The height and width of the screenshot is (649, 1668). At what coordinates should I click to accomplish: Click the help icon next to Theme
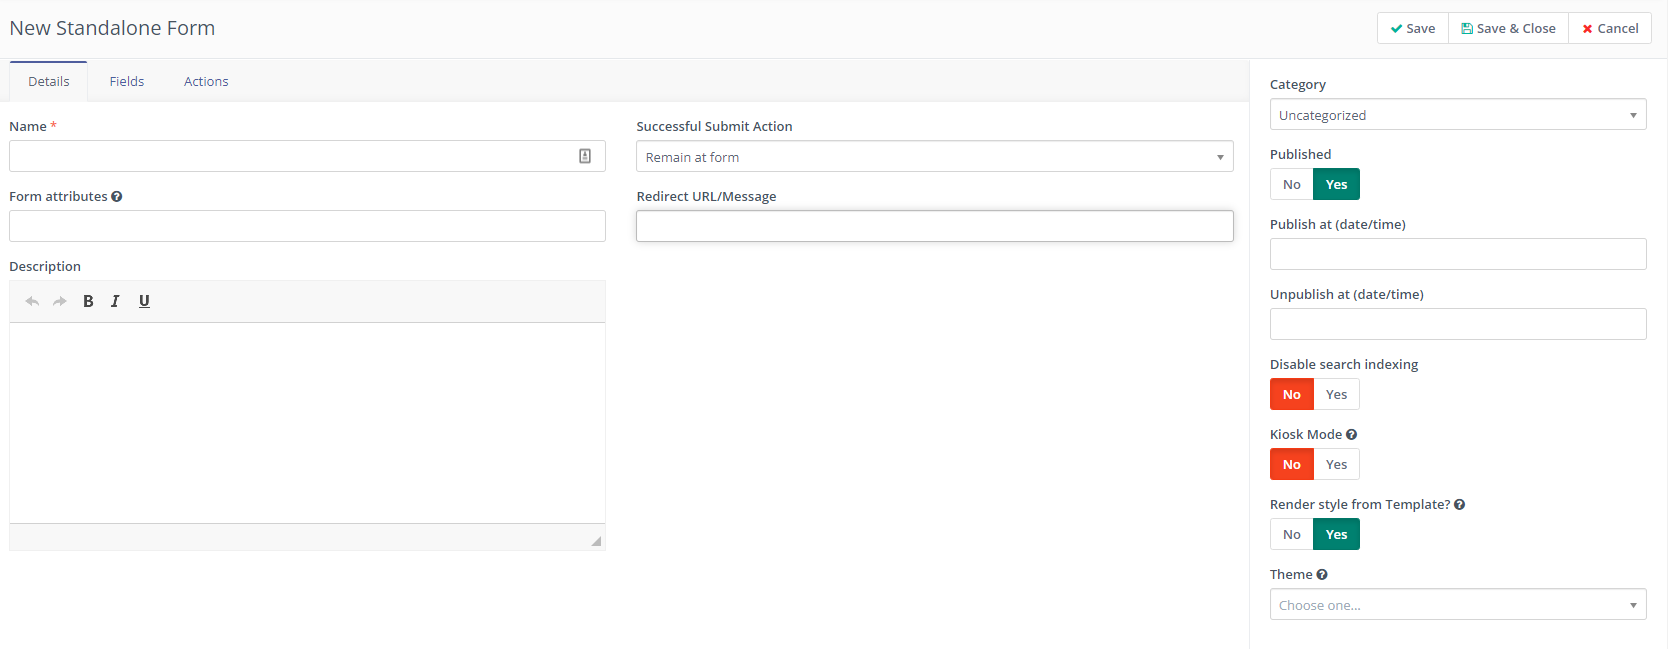pos(1322,575)
